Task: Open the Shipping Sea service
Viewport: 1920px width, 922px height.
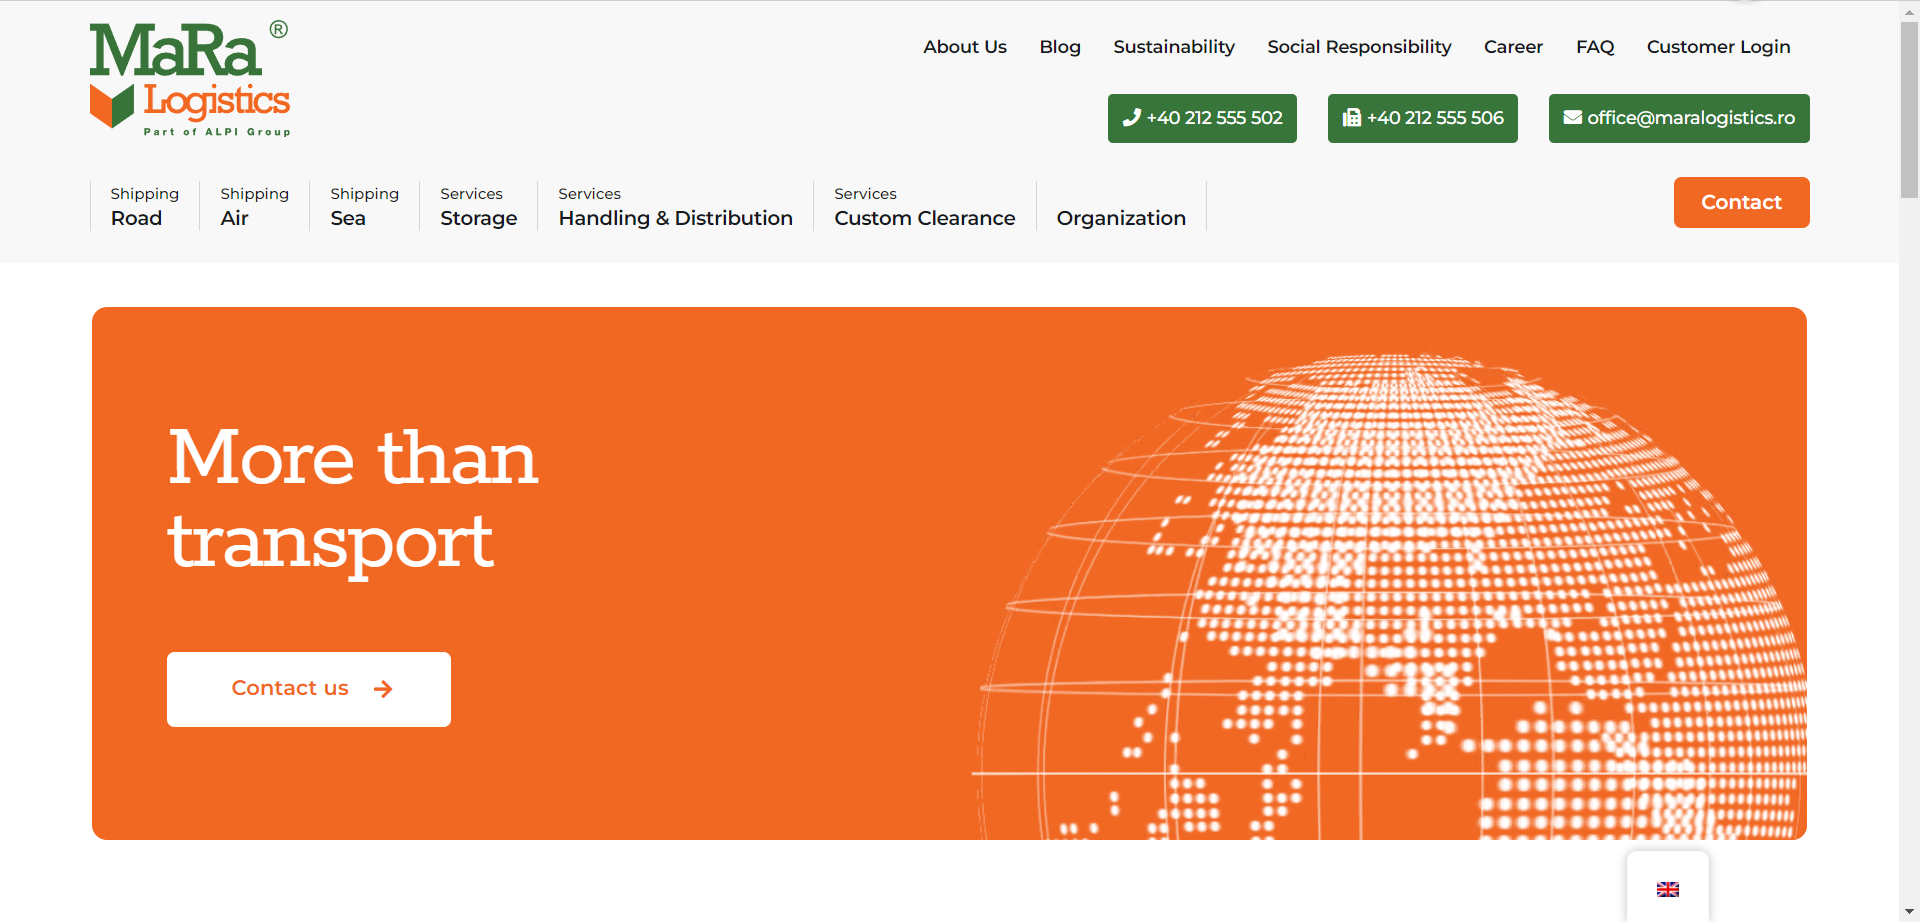Action: [364, 206]
